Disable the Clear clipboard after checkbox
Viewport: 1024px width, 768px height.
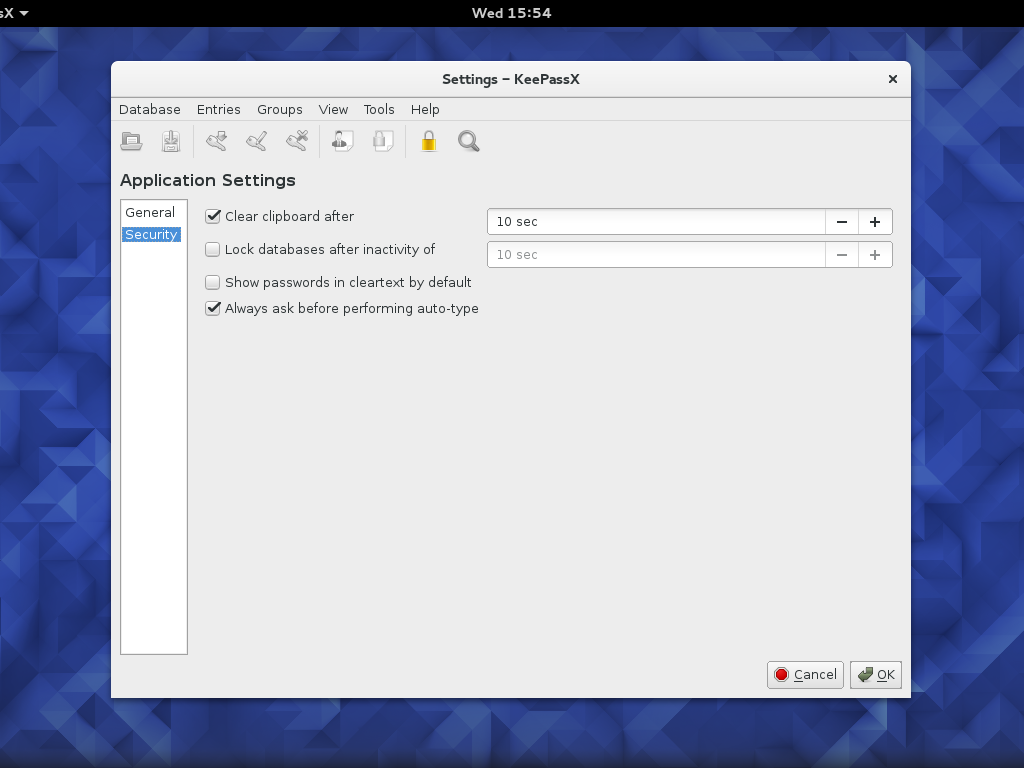tap(213, 216)
